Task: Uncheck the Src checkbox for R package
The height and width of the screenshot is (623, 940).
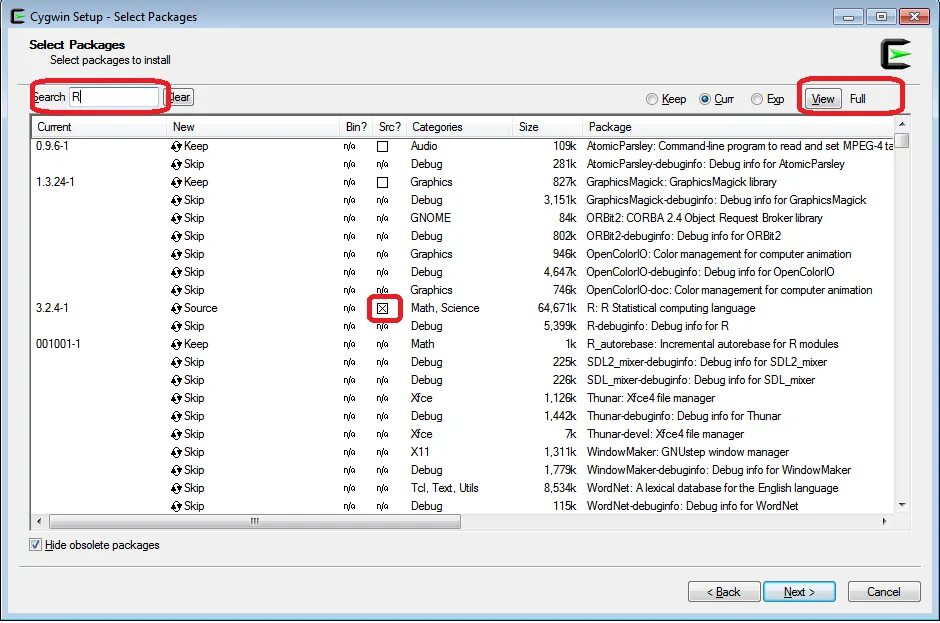Action: [382, 308]
